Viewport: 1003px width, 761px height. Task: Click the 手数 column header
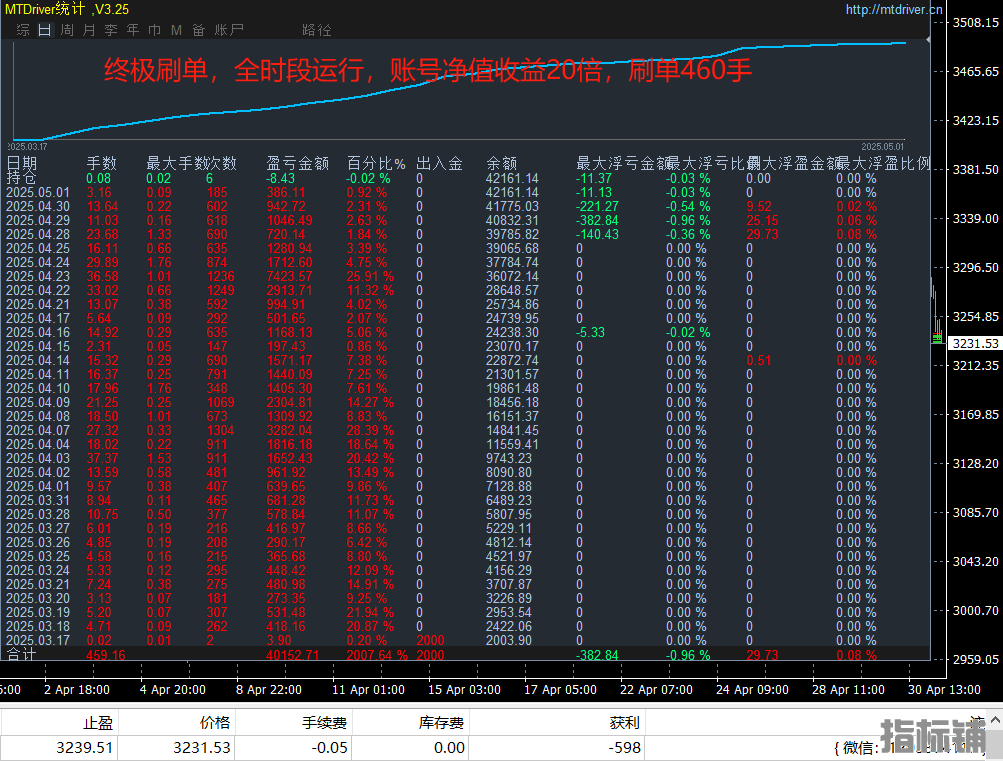[x=102, y=163]
